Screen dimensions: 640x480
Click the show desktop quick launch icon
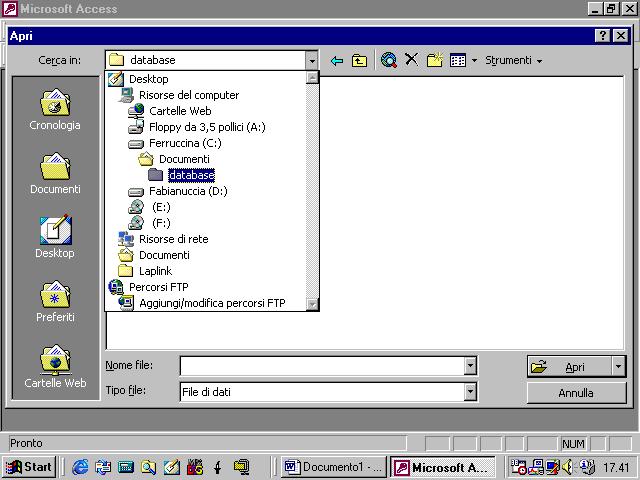(x=171, y=467)
